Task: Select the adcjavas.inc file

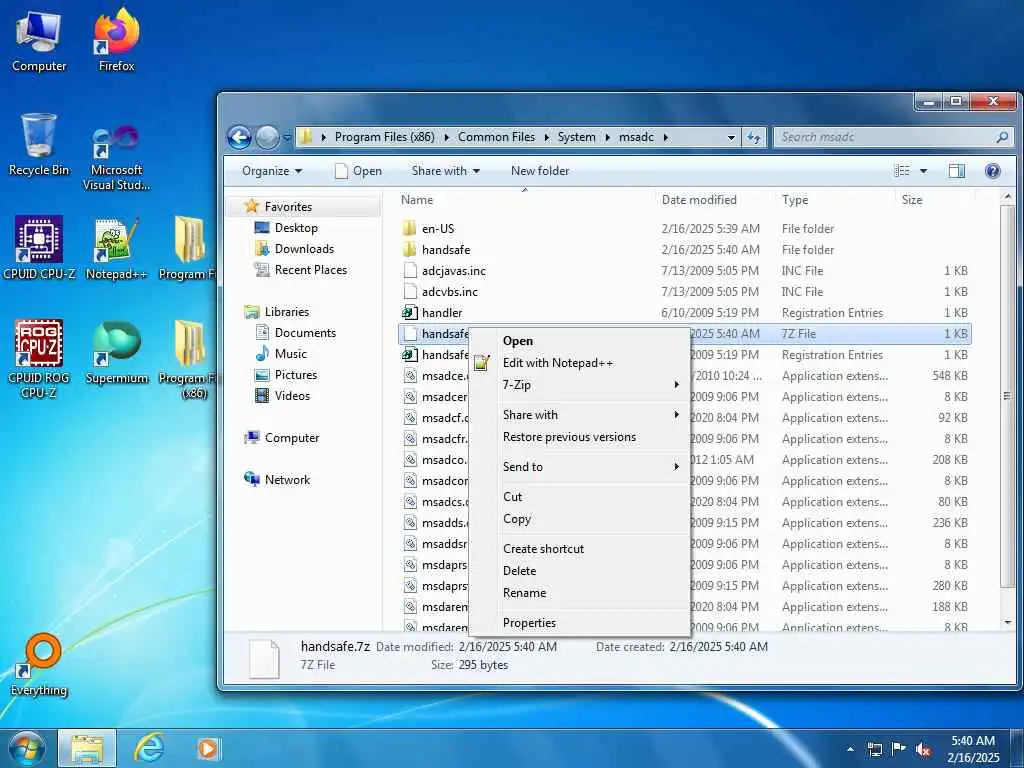Action: (x=684, y=270)
